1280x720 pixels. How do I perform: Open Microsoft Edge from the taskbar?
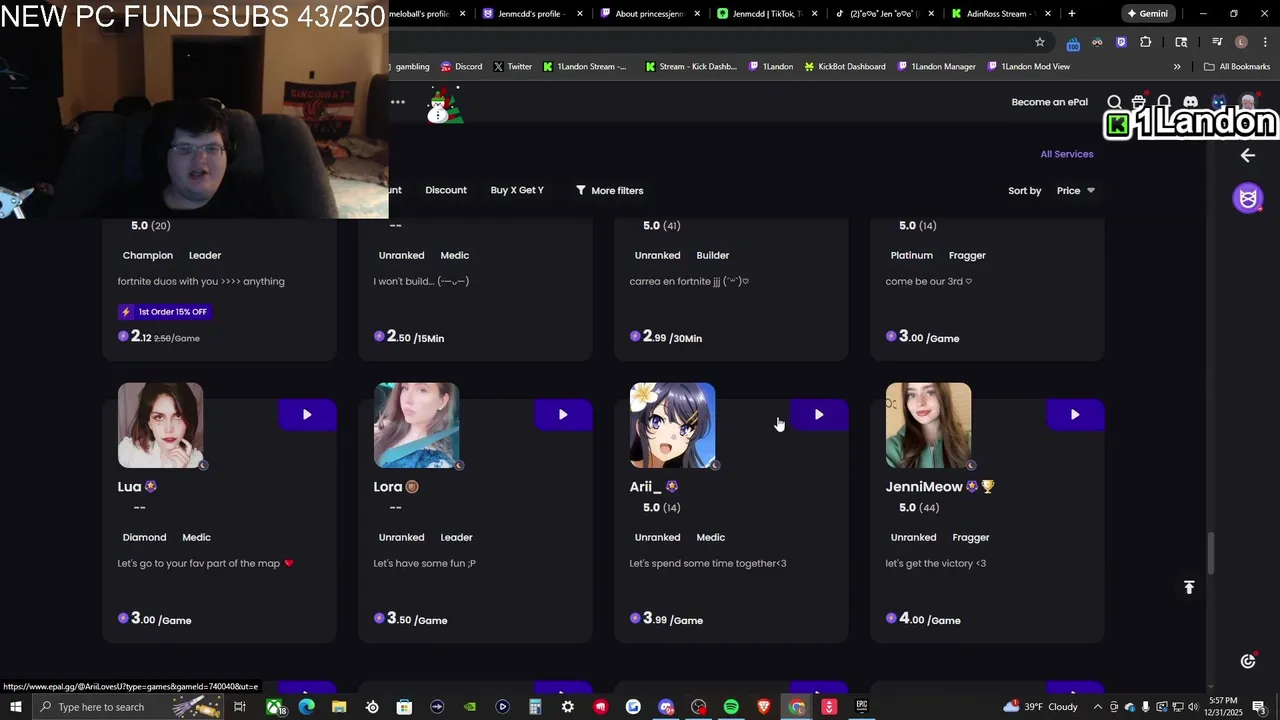(x=306, y=707)
